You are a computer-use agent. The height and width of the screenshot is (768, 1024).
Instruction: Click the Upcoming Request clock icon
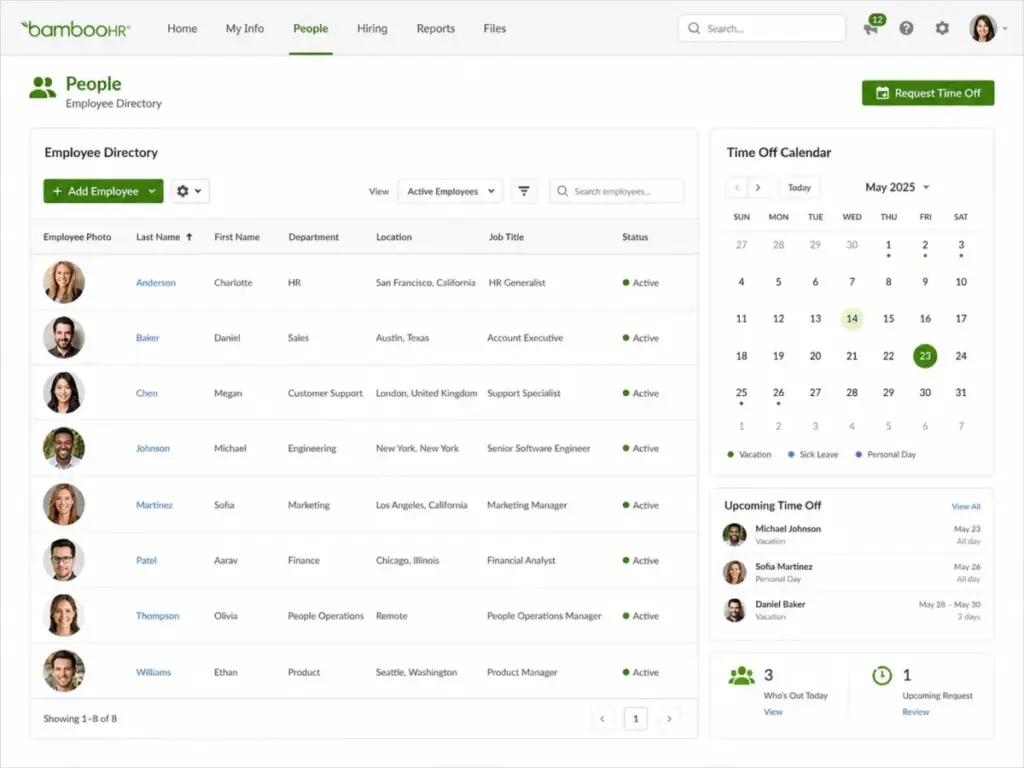point(882,675)
